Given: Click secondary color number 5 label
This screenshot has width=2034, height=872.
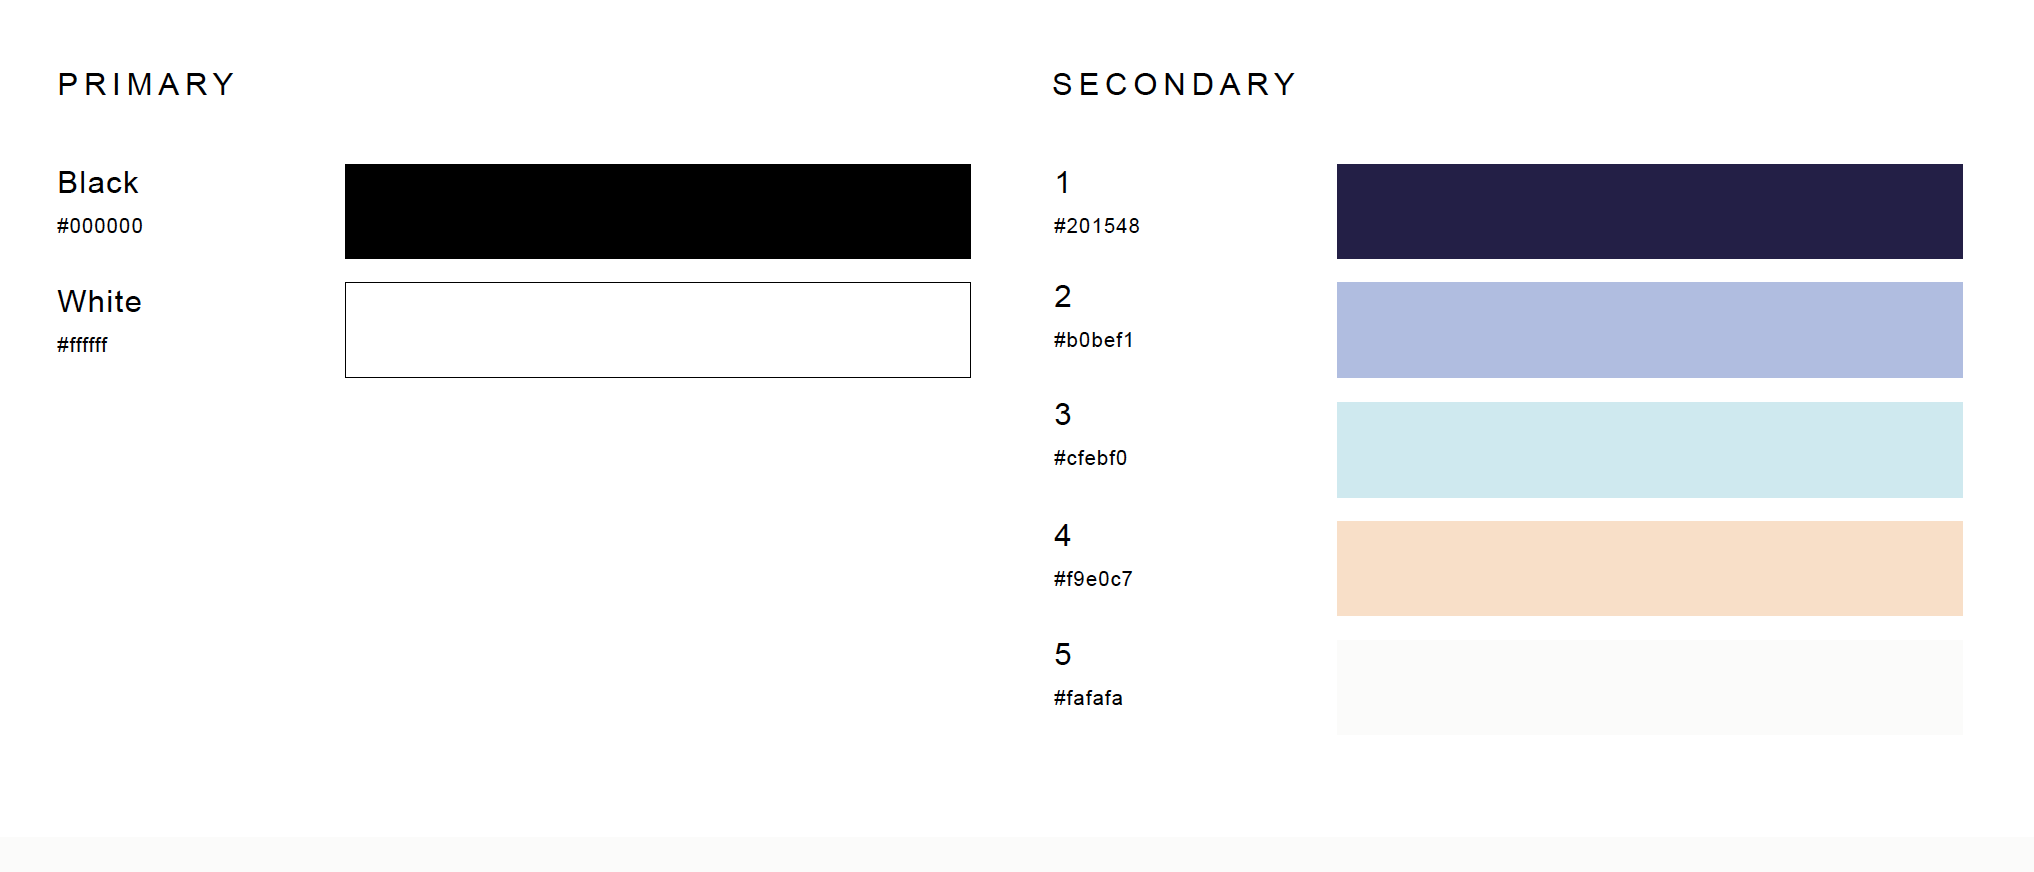Looking at the screenshot, I should point(1063,654).
